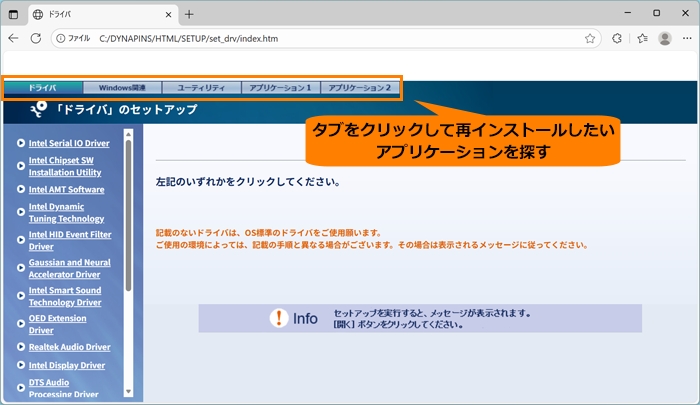Click bullet icon beside Realtek Audio Driver
Viewport: 700px width, 405px height.
[x=21, y=347]
